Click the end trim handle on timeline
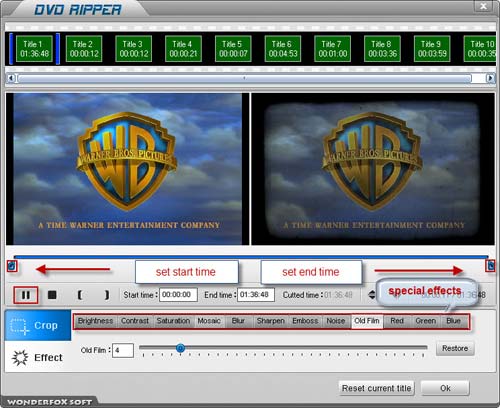 tap(490, 266)
